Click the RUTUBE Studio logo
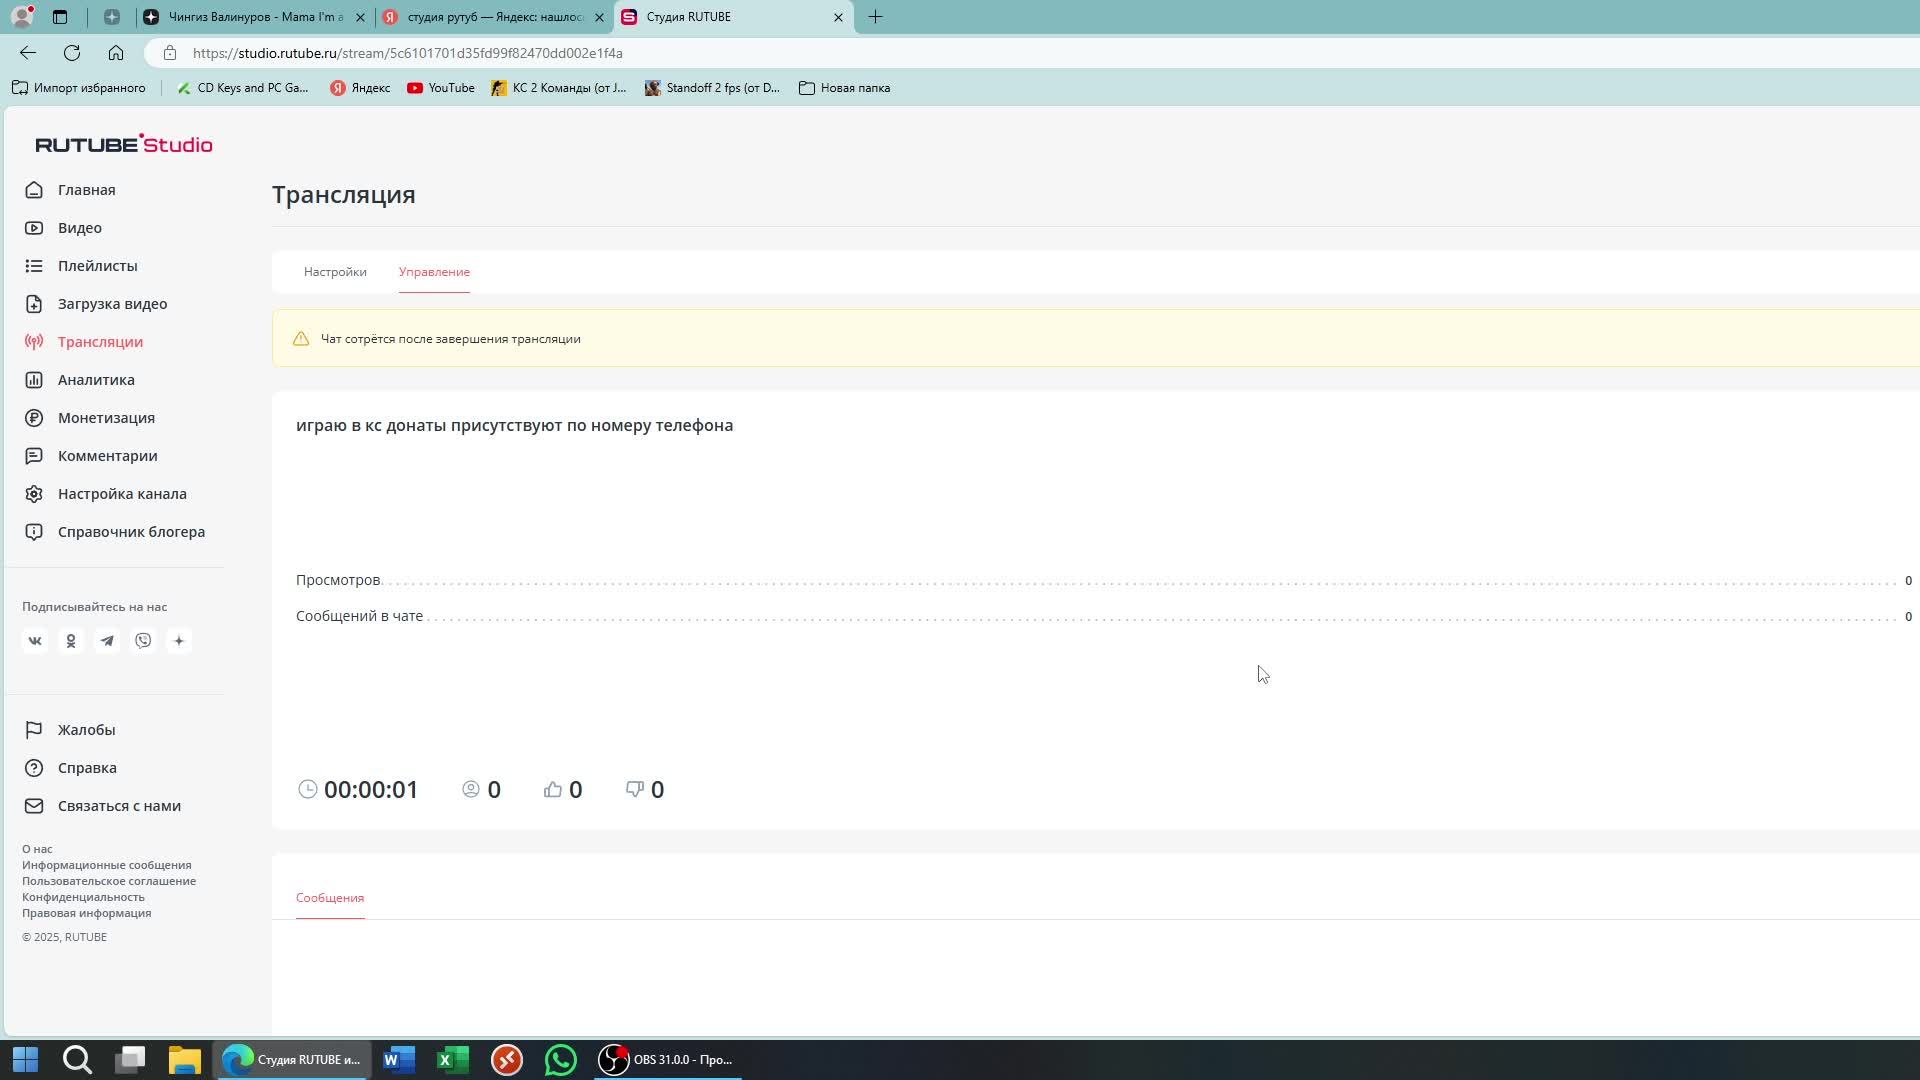Viewport: 1920px width, 1080px height. pos(124,144)
